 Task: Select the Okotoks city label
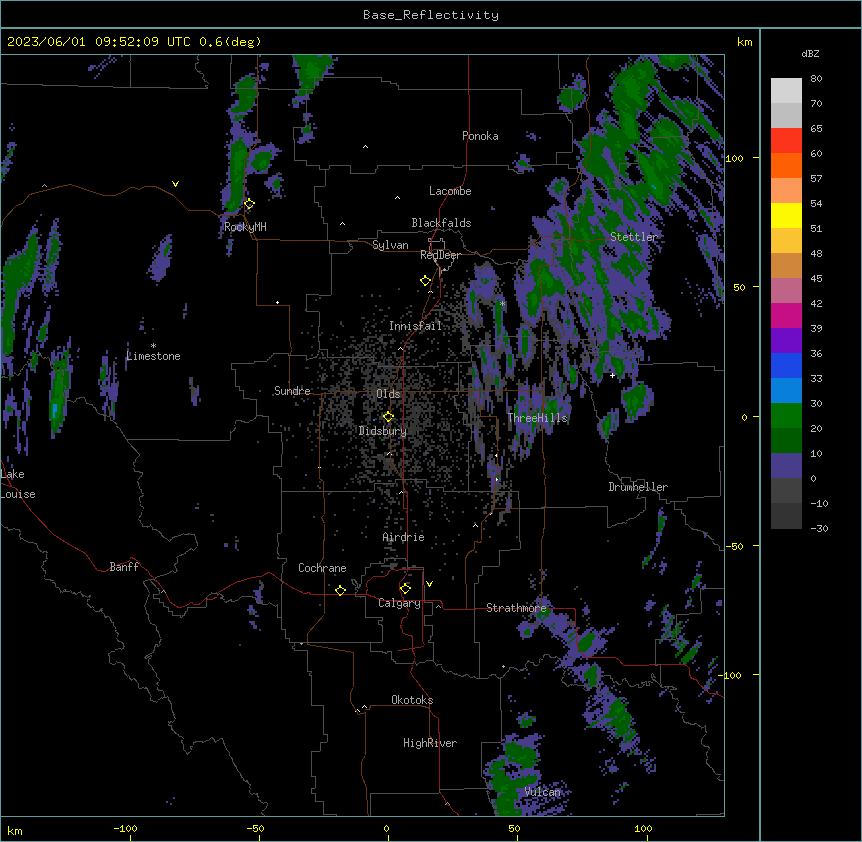tap(412, 700)
